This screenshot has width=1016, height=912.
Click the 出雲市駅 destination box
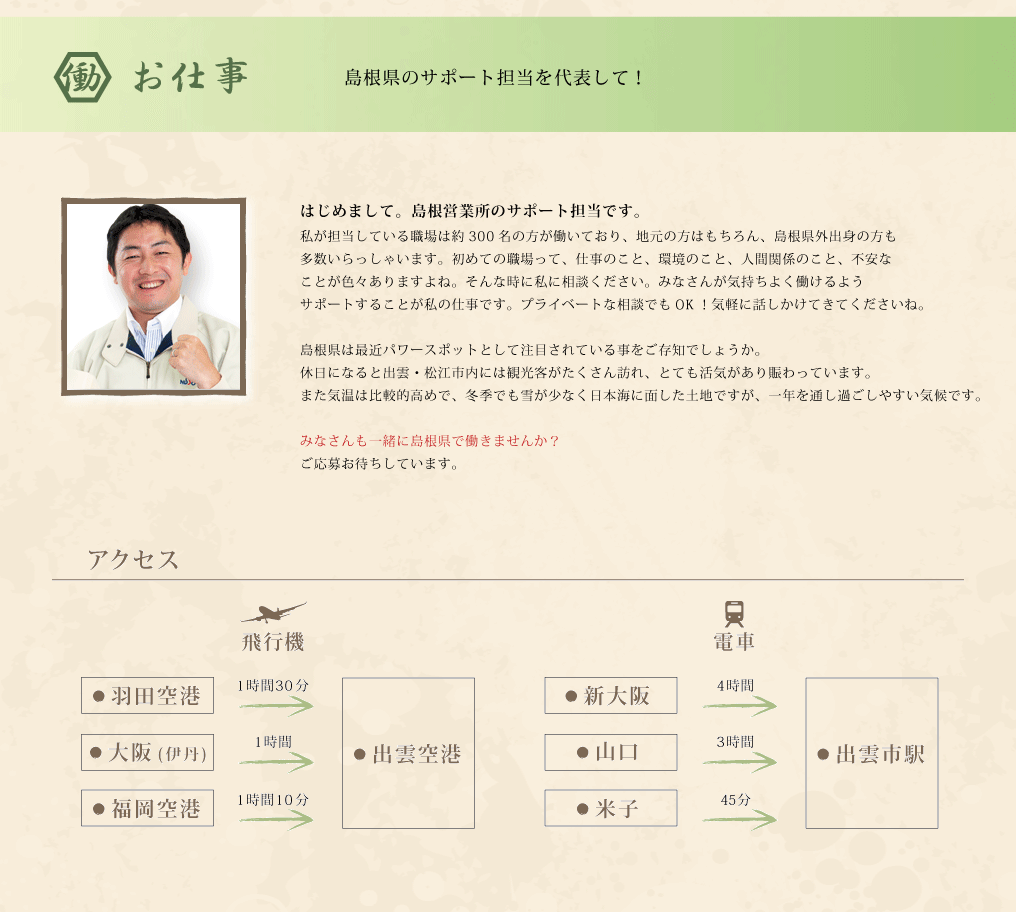(x=871, y=753)
